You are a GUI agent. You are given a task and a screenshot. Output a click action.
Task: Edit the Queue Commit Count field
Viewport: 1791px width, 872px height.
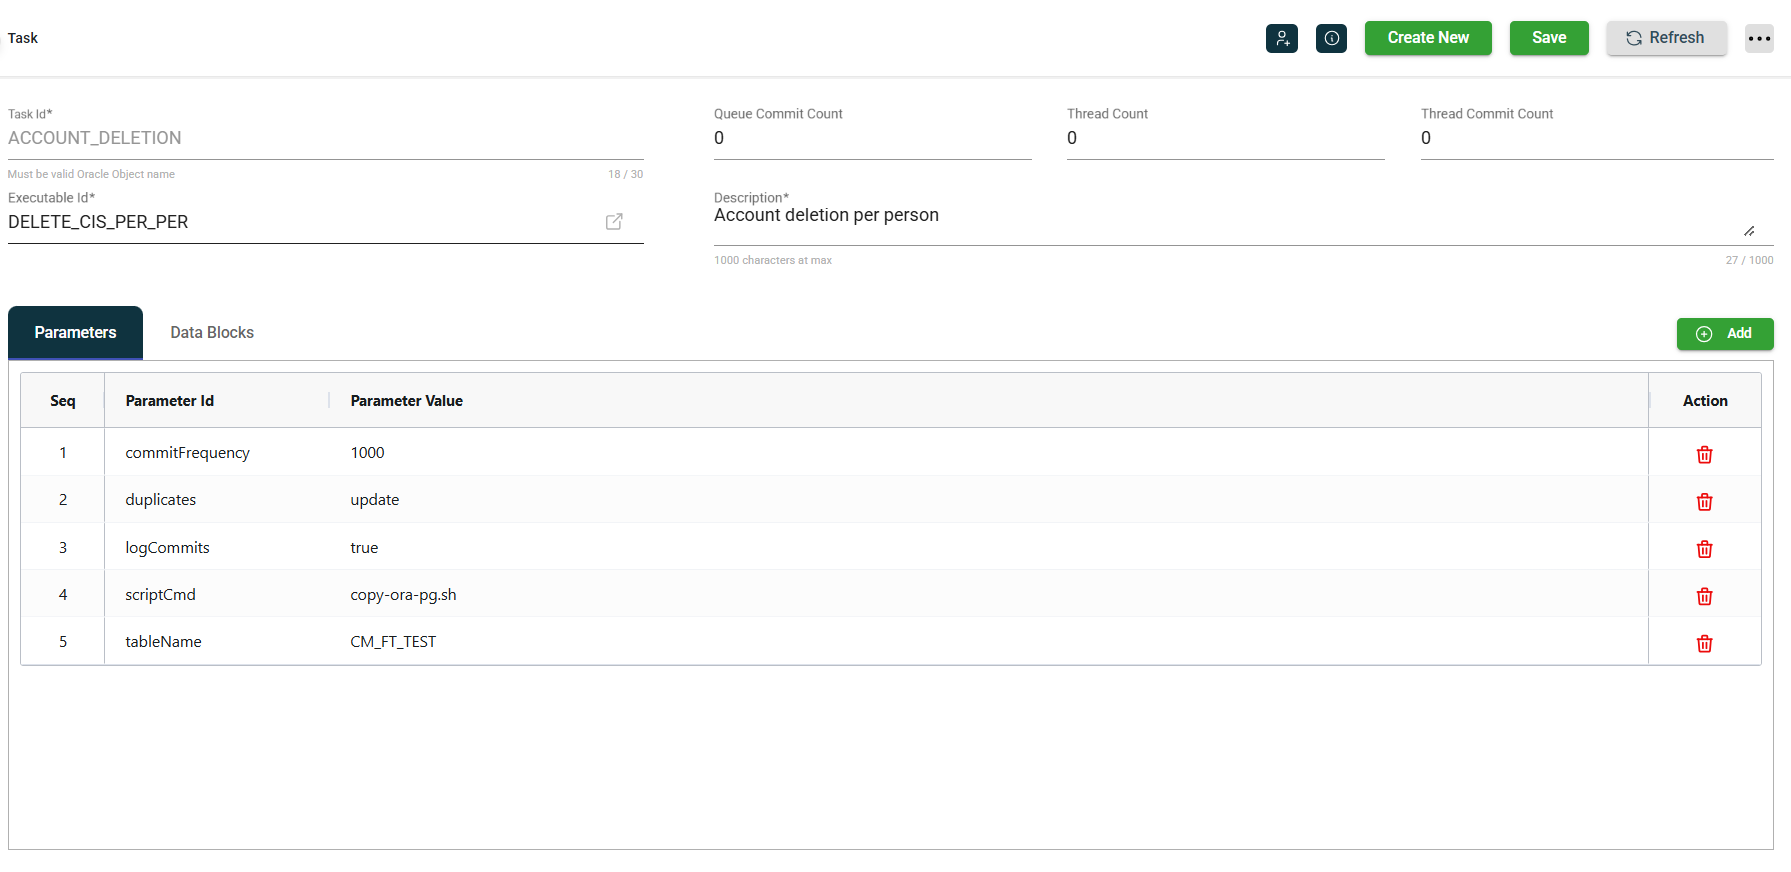pos(871,138)
